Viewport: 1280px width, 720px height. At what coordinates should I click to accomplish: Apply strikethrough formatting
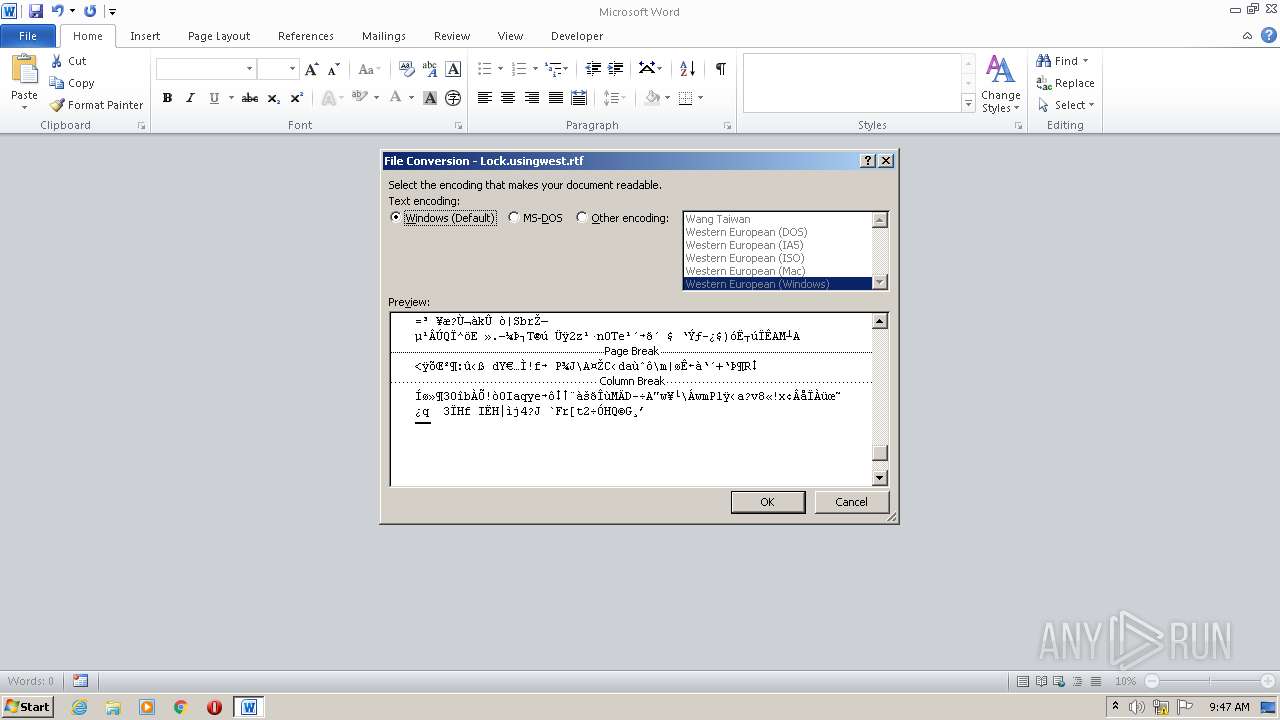pos(250,98)
